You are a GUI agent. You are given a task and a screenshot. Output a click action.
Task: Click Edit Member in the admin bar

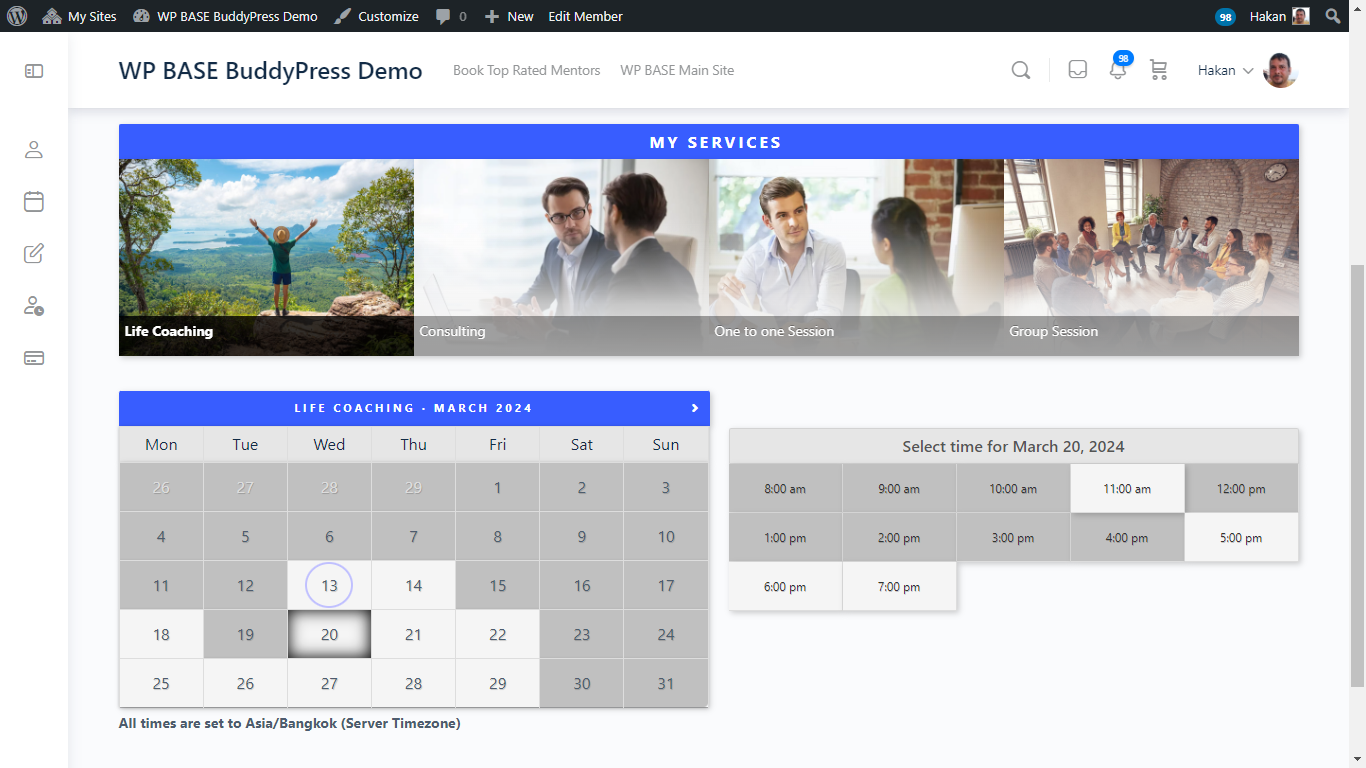point(586,15)
